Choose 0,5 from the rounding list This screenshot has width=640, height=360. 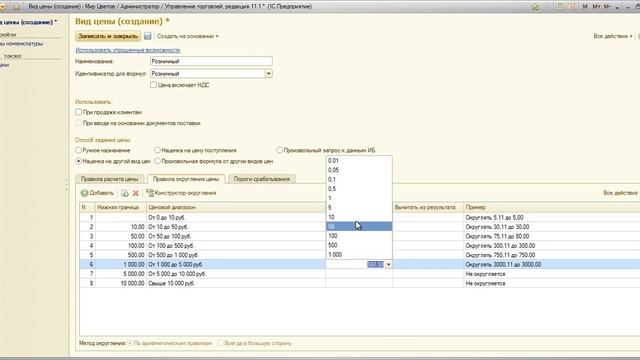pos(359,189)
